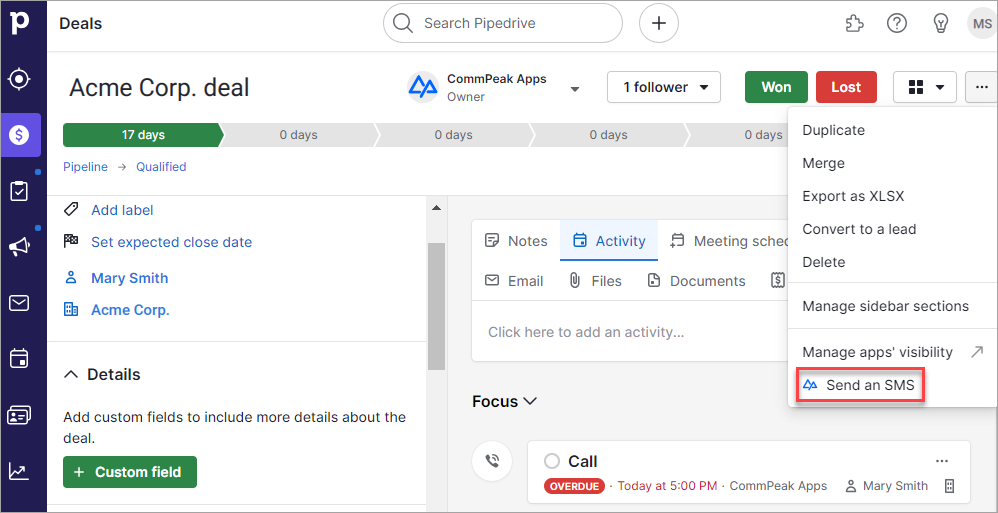
Task: Click the Qualified stage breadcrumb link
Action: [161, 167]
